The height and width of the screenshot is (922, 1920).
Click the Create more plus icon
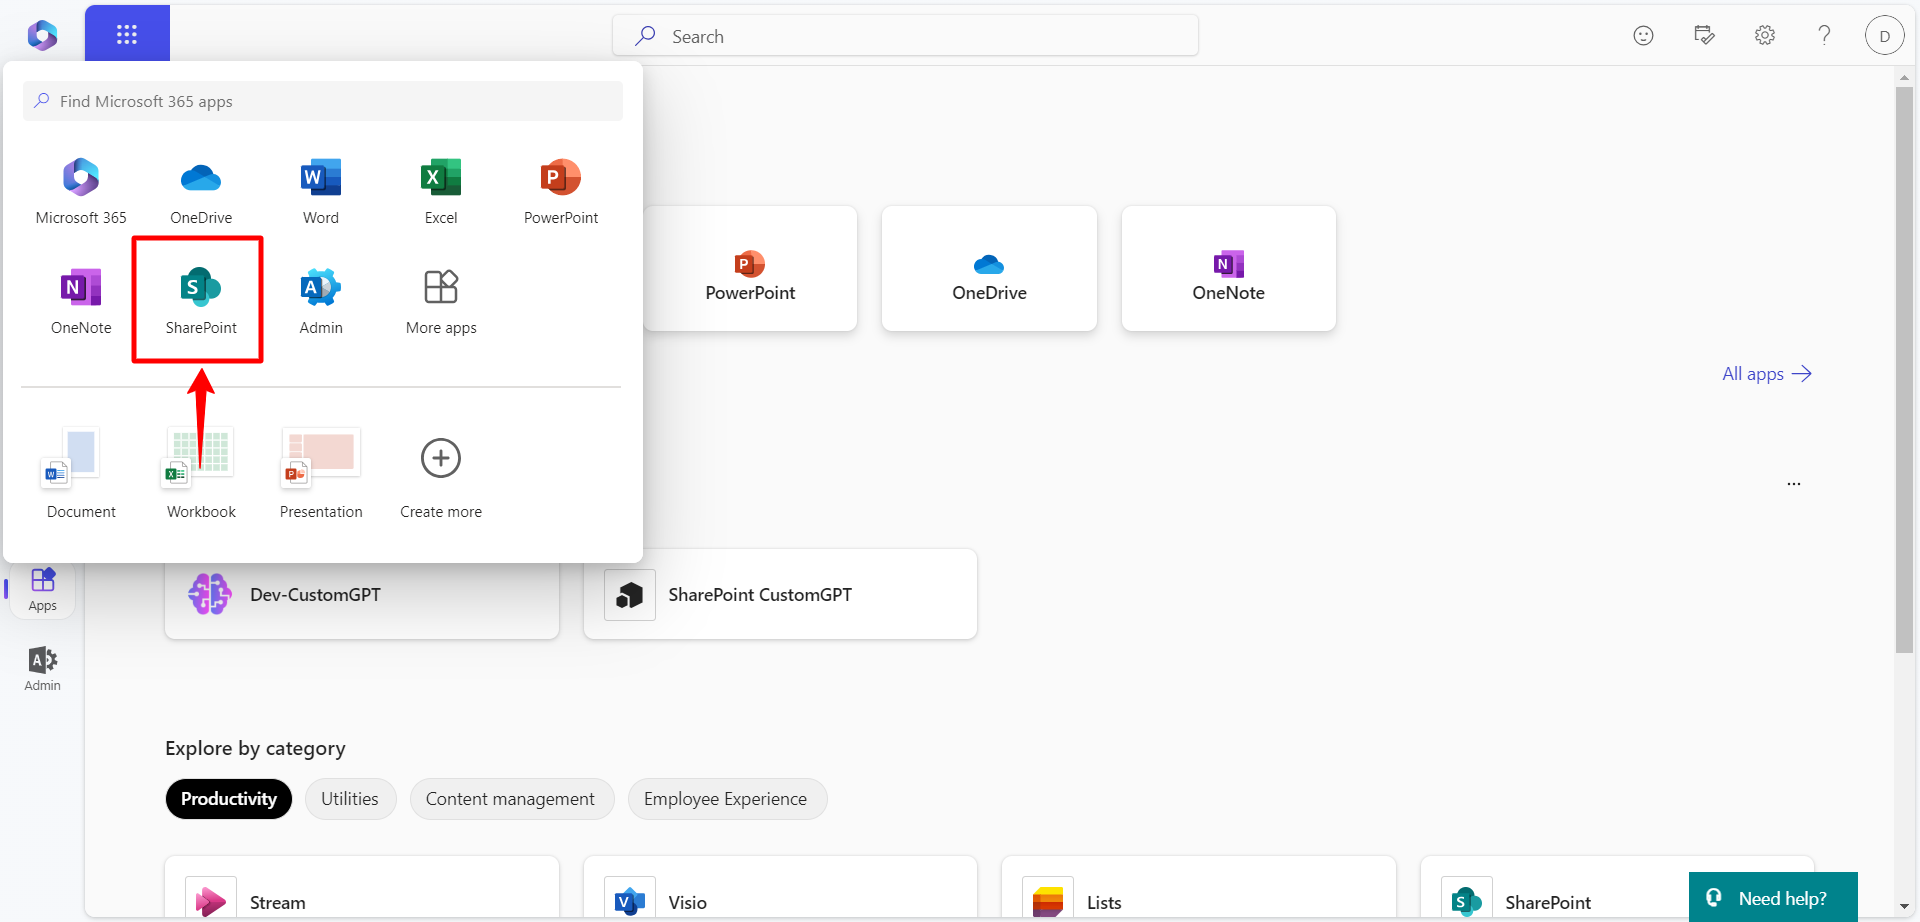[x=441, y=458]
